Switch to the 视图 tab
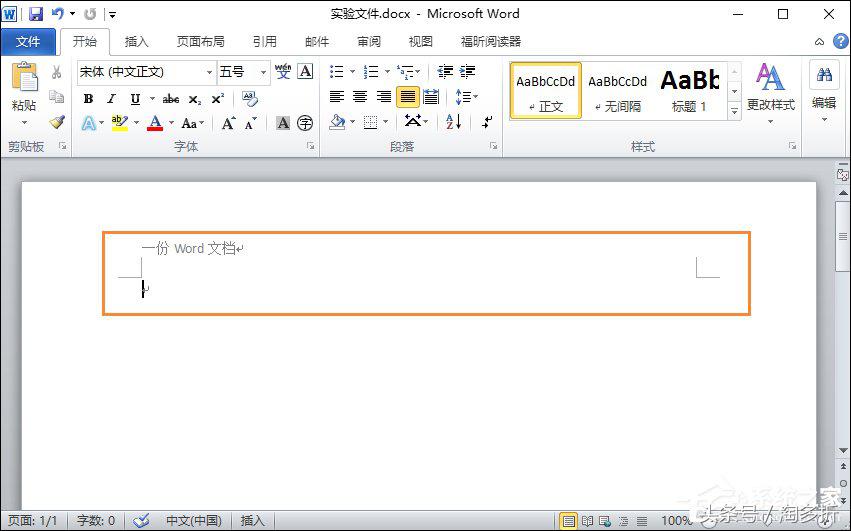 pyautogui.click(x=421, y=42)
